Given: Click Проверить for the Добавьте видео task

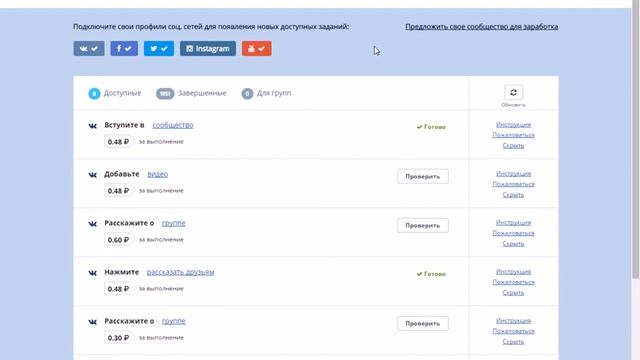Looking at the screenshot, I should pyautogui.click(x=423, y=176).
